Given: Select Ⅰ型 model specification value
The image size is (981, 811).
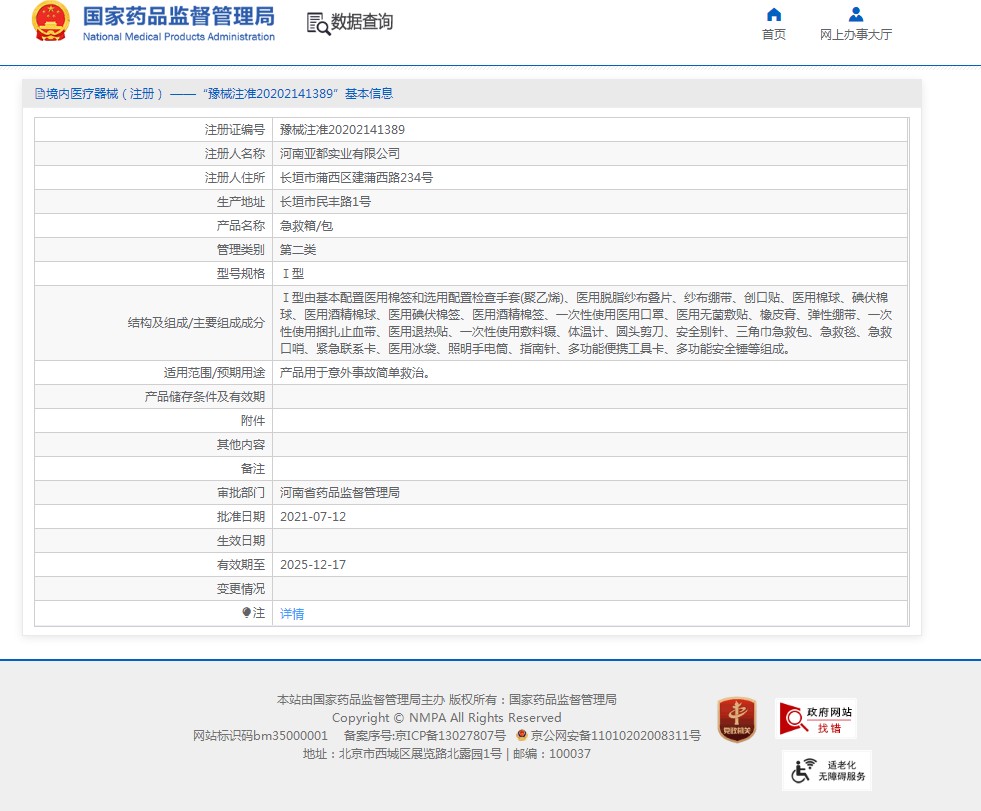Looking at the screenshot, I should pyautogui.click(x=292, y=273).
